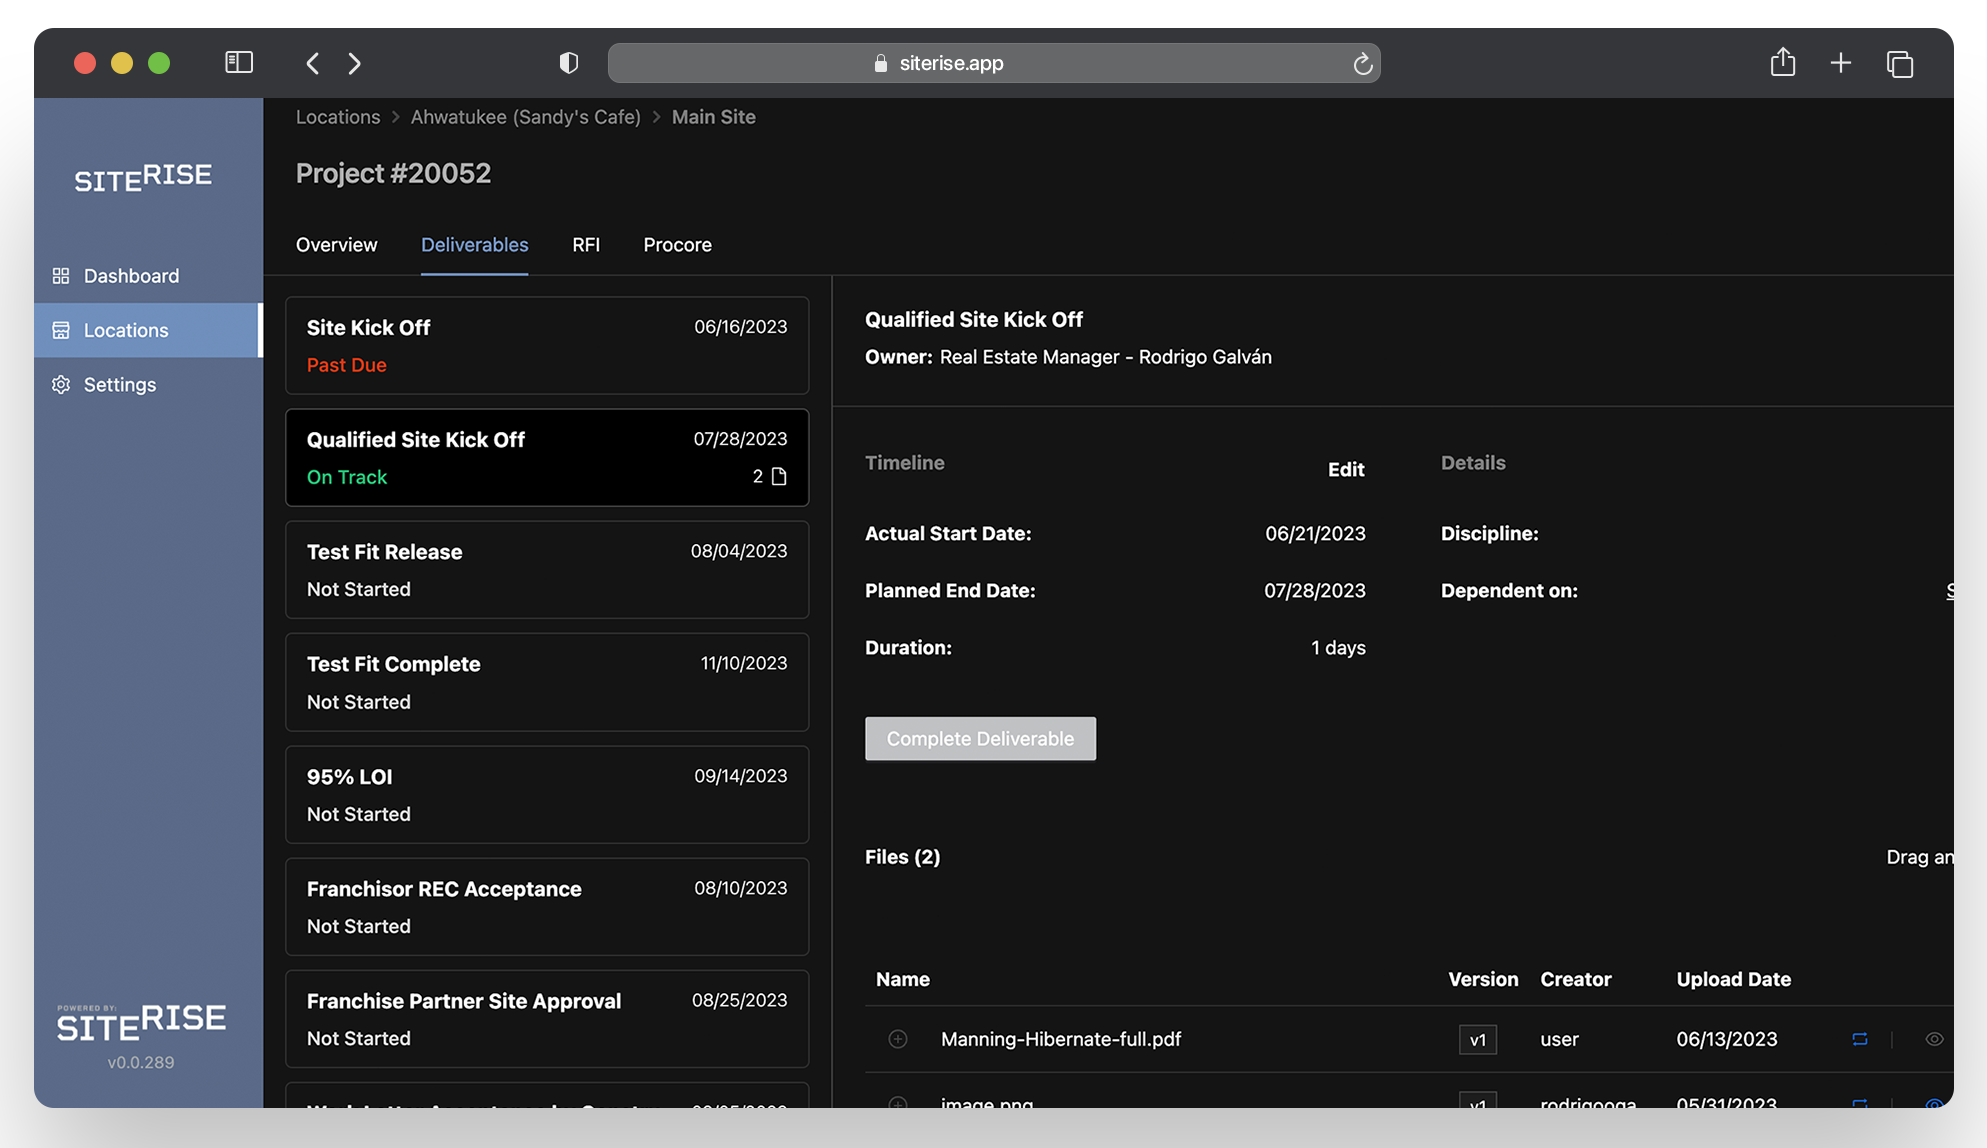Open the Dashboard via its grid icon
1987x1148 pixels.
(x=60, y=276)
